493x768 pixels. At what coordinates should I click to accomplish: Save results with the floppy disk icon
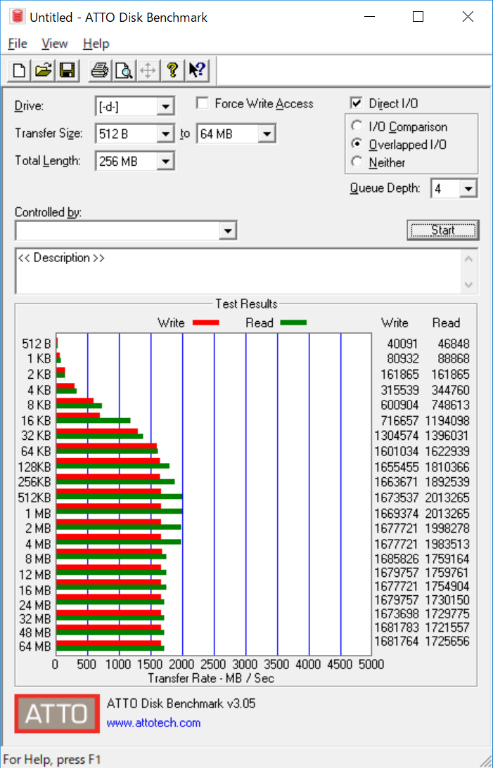click(67, 71)
